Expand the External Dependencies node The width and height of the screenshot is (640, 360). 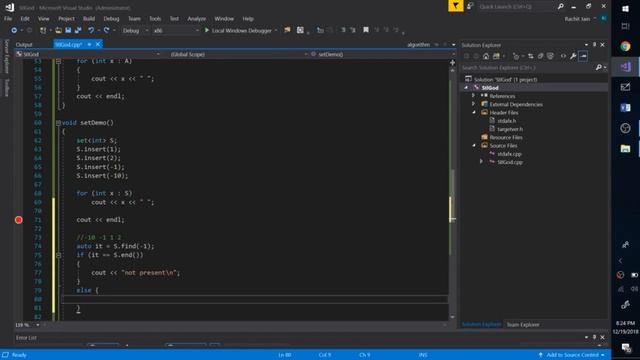[x=473, y=104]
